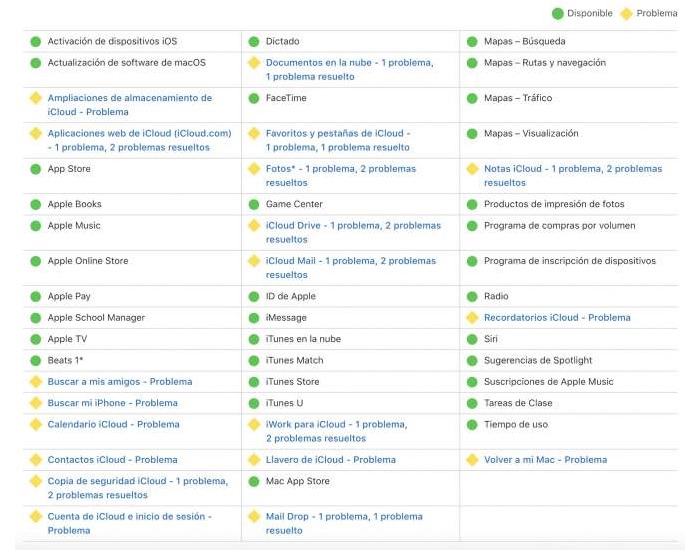Open Calendario iCloud - Problema link
This screenshot has height=550, width=700.
click(x=113, y=424)
